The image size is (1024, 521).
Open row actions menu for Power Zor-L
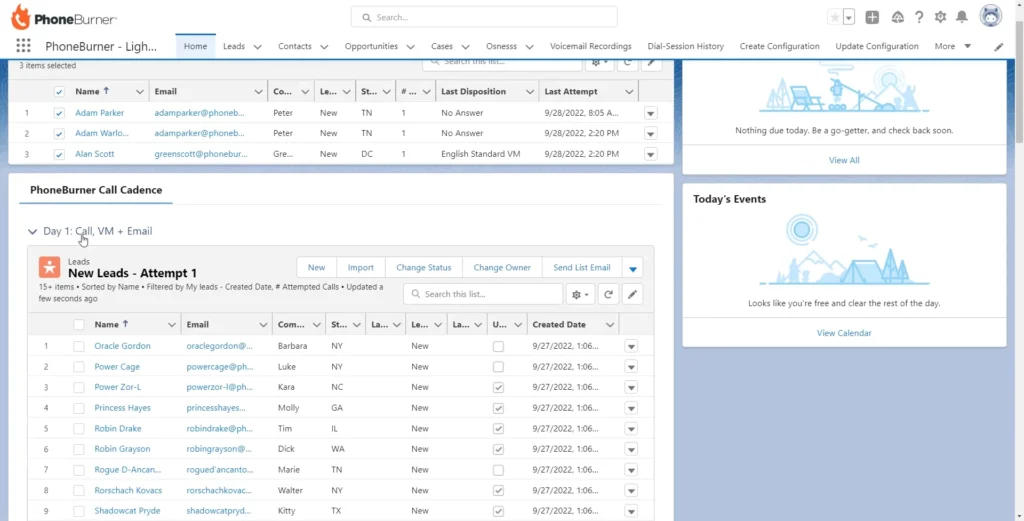pos(631,387)
